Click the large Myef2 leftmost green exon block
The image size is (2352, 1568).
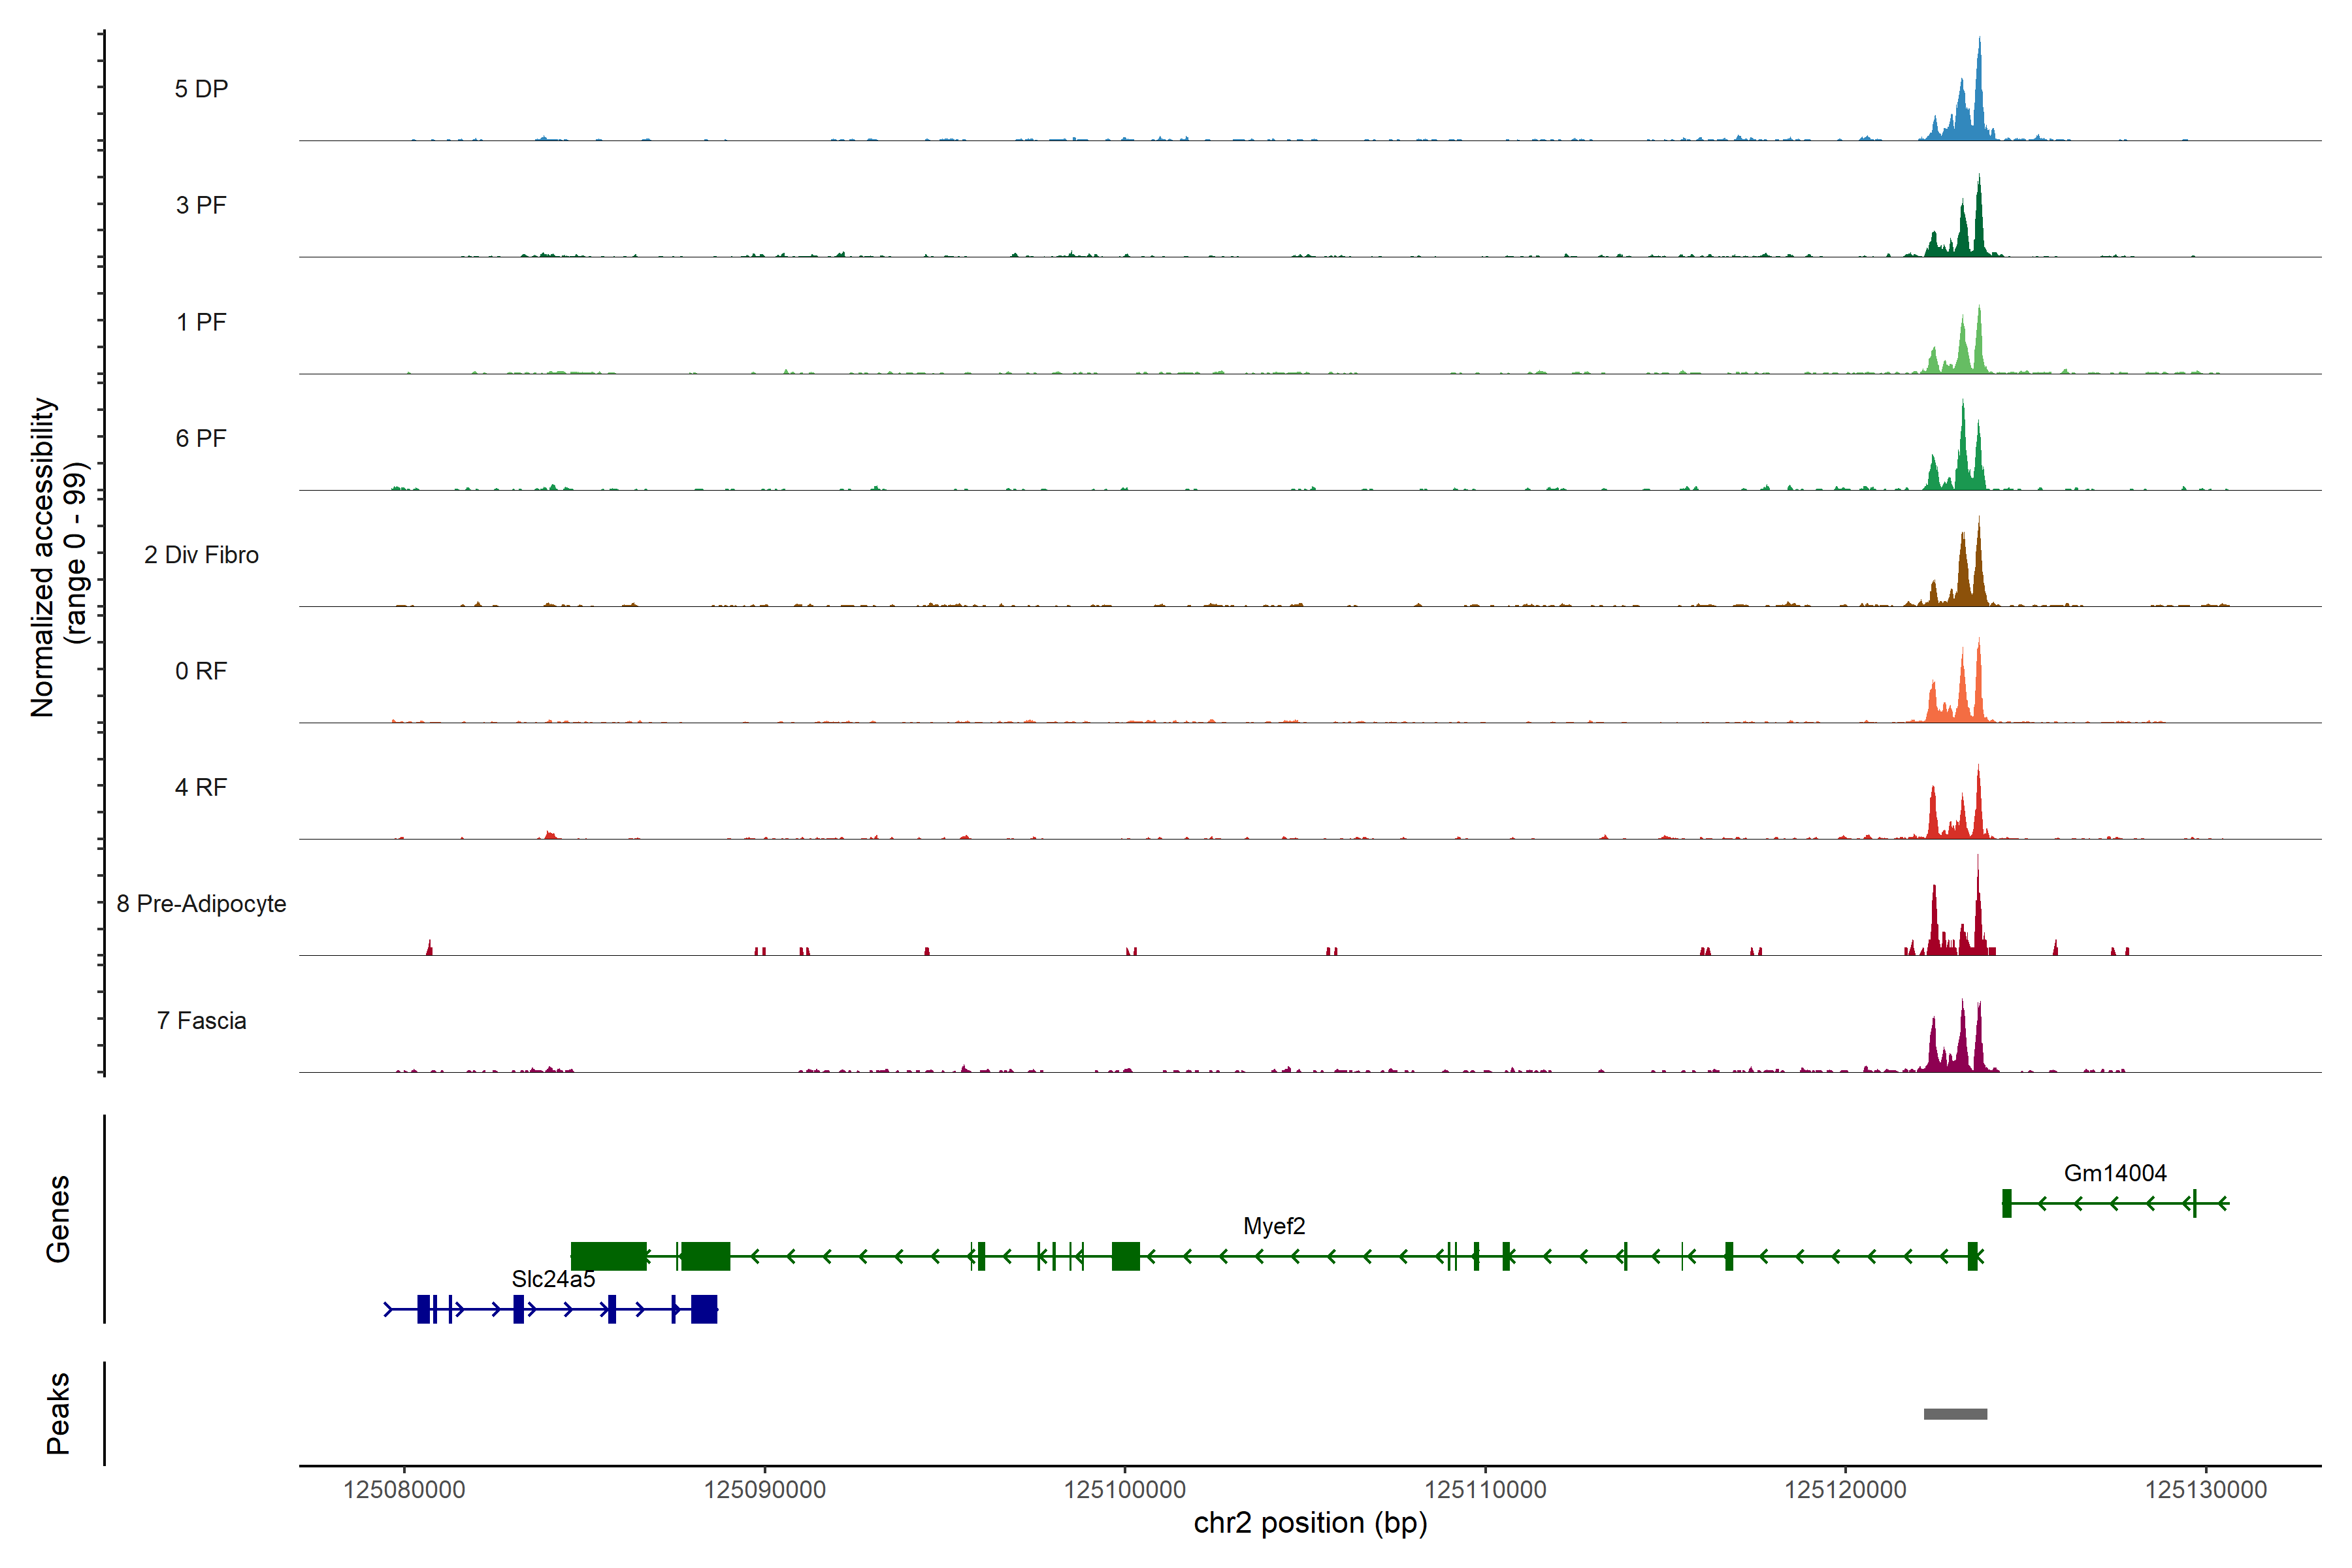pyautogui.click(x=608, y=1256)
